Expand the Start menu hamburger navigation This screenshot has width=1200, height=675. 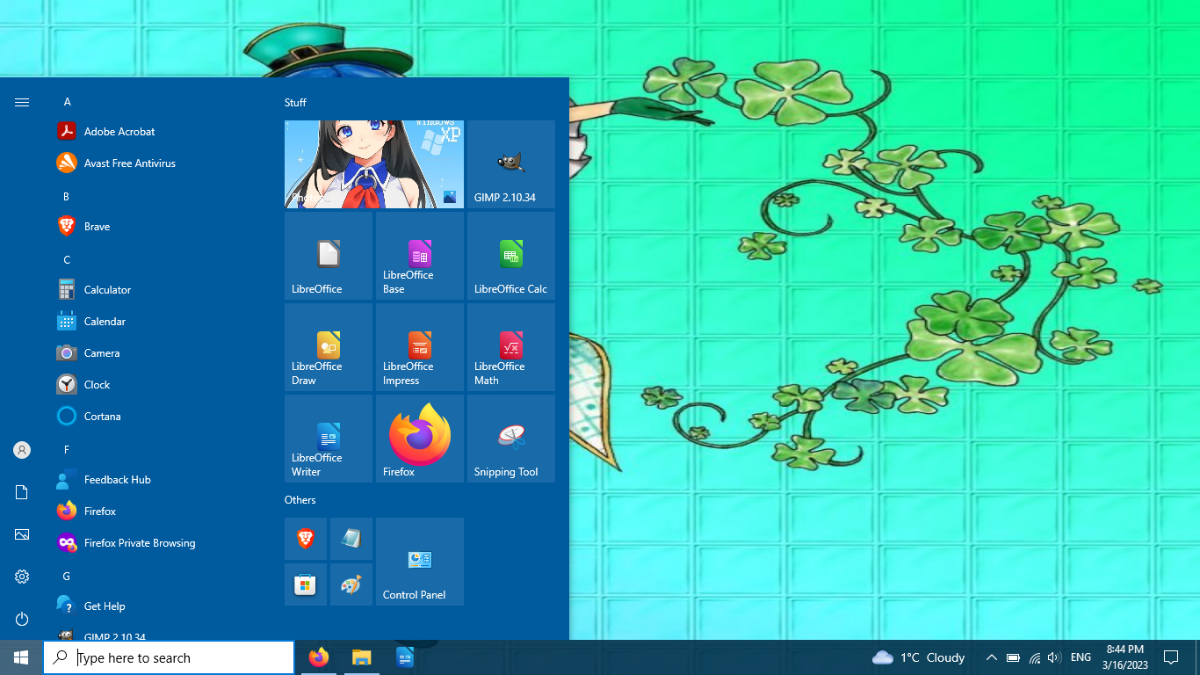(x=22, y=102)
